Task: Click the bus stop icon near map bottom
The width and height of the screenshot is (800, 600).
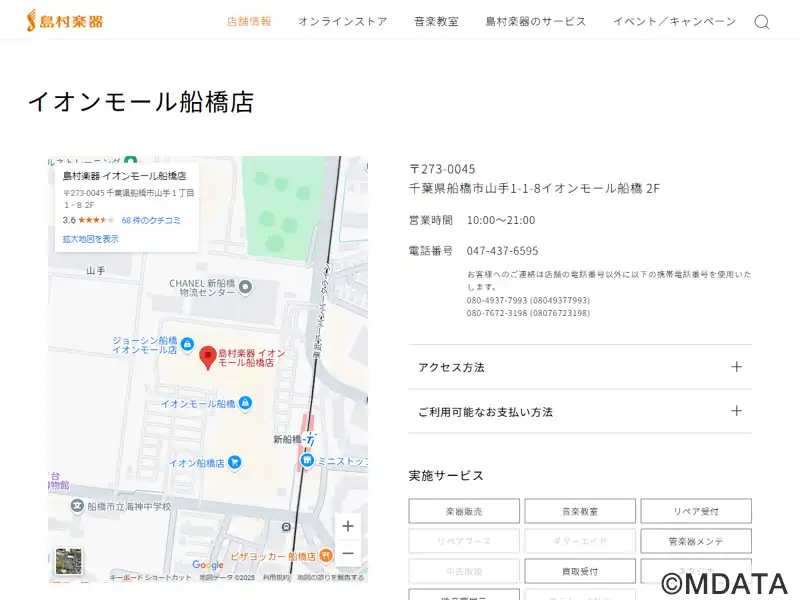Action: coord(286,527)
